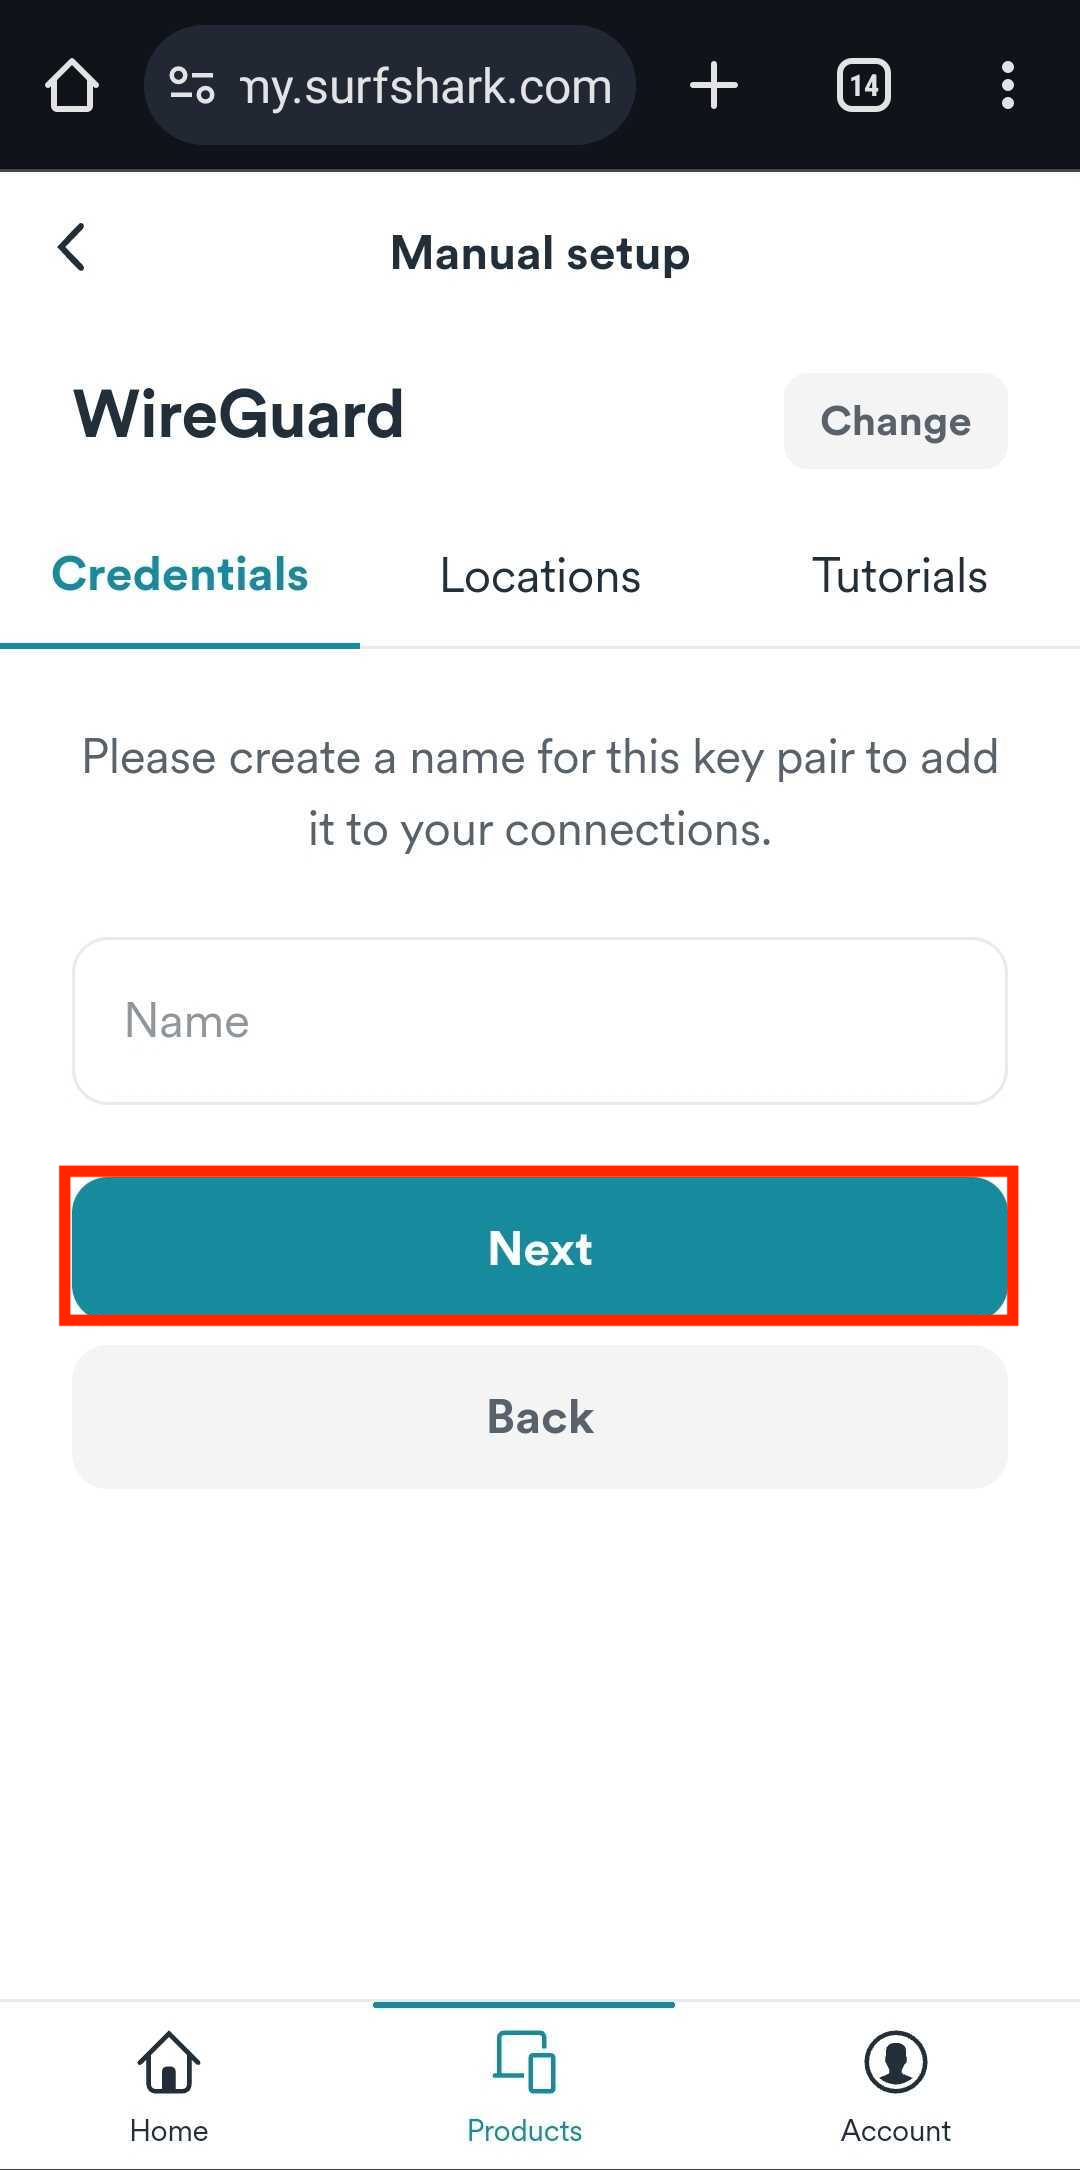This screenshot has width=1080, height=2170.
Task: Click the browser home icon
Action: [x=72, y=84]
